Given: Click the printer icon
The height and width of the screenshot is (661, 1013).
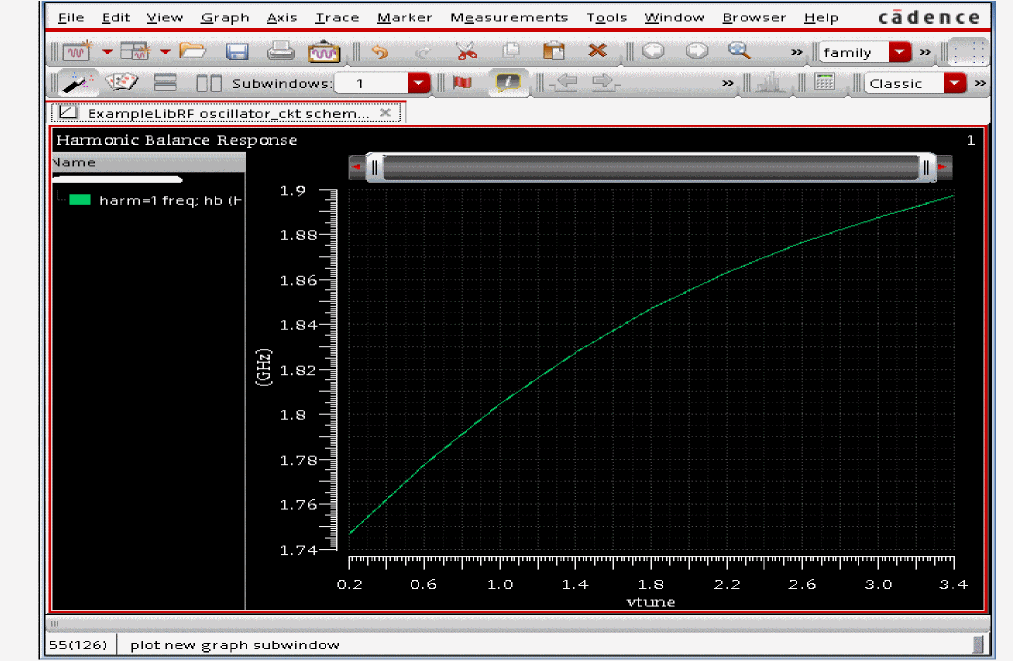Looking at the screenshot, I should [x=281, y=52].
